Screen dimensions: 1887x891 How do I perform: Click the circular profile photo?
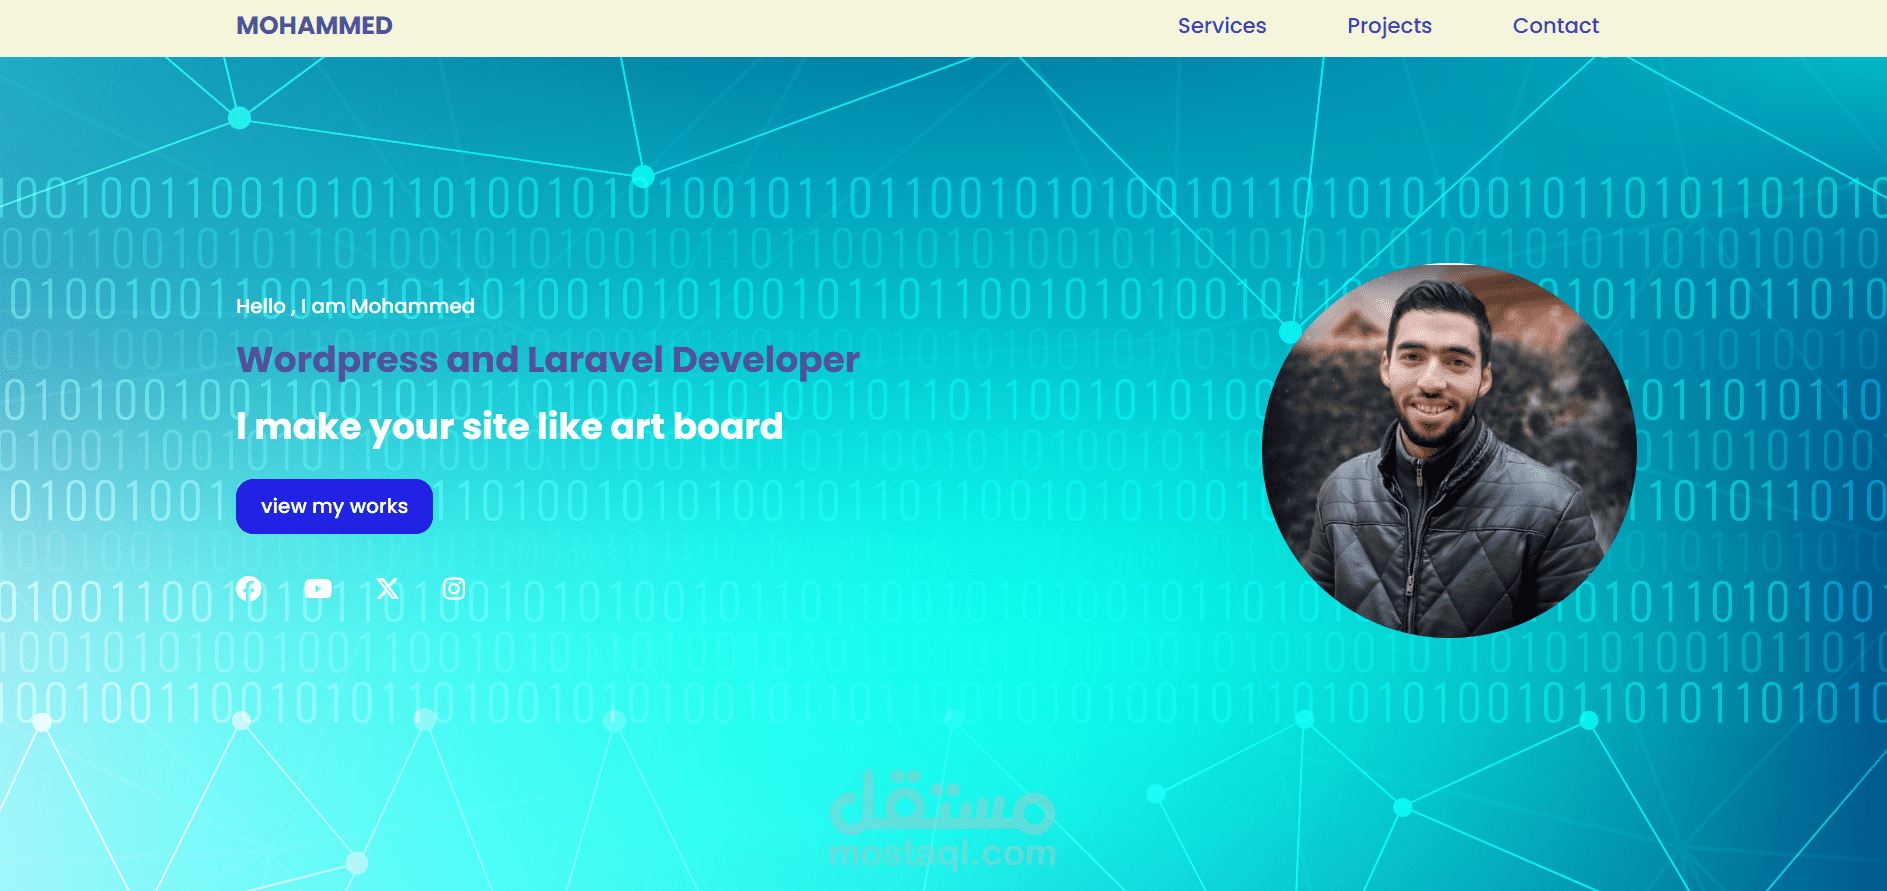pyautogui.click(x=1449, y=451)
